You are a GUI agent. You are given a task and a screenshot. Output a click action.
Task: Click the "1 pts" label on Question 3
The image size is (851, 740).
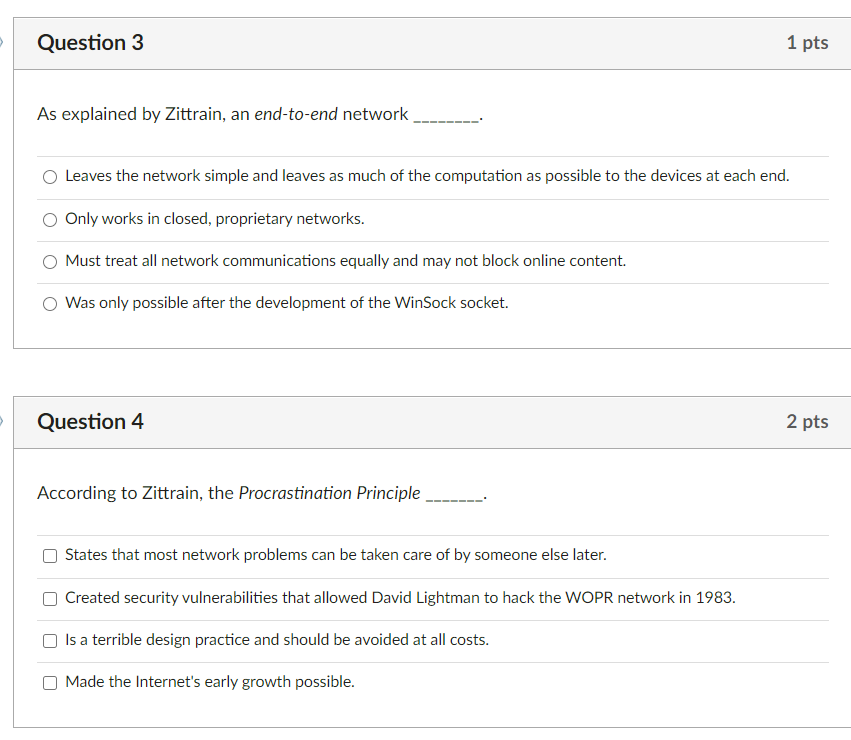pos(807,43)
